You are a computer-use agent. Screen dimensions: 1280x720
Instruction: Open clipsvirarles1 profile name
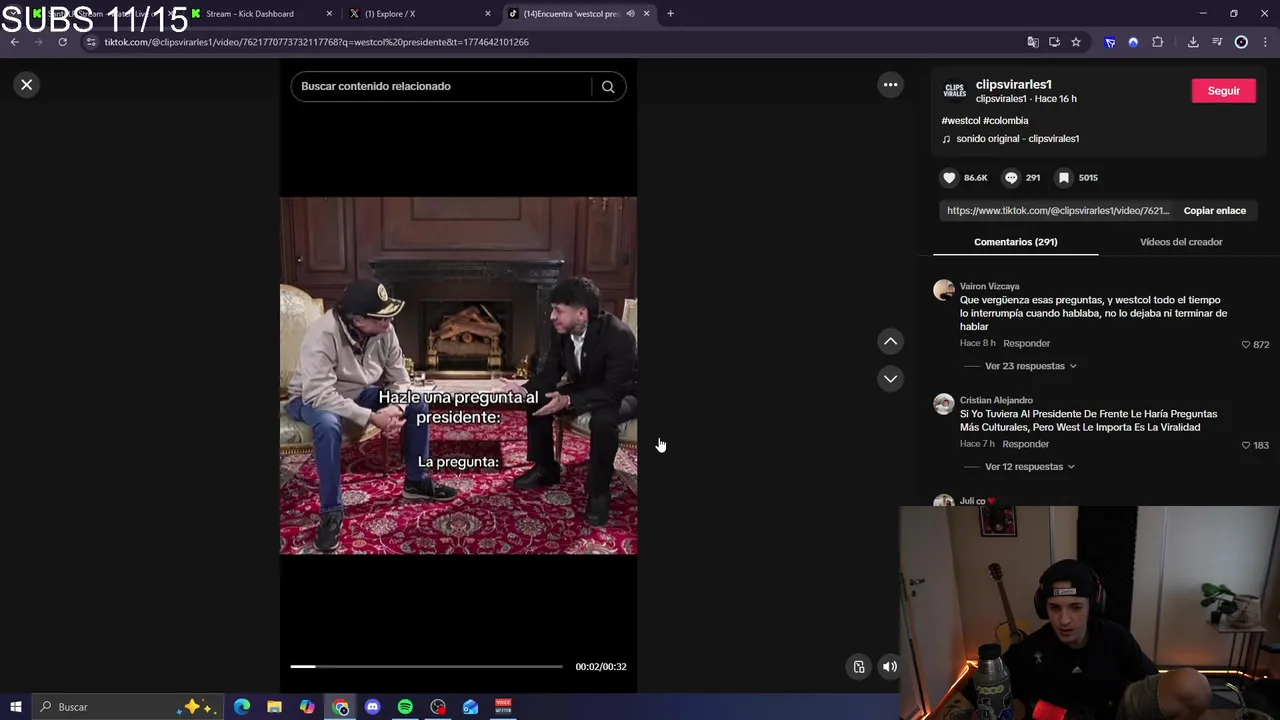tap(1013, 85)
